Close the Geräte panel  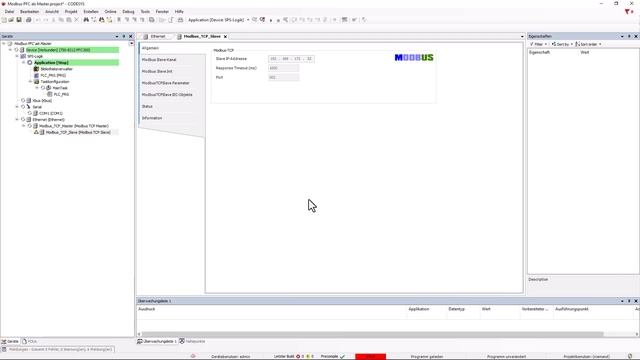pyautogui.click(x=131, y=36)
